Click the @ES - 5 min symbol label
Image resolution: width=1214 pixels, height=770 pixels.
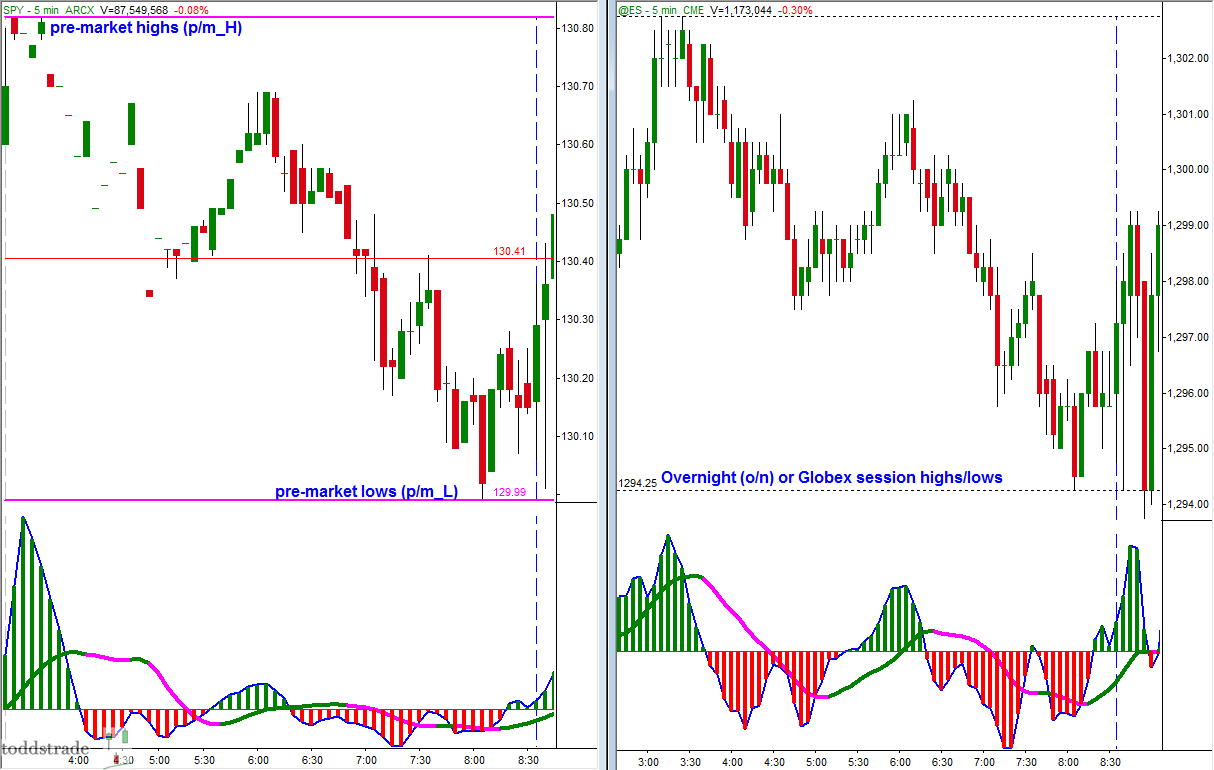[x=649, y=9]
